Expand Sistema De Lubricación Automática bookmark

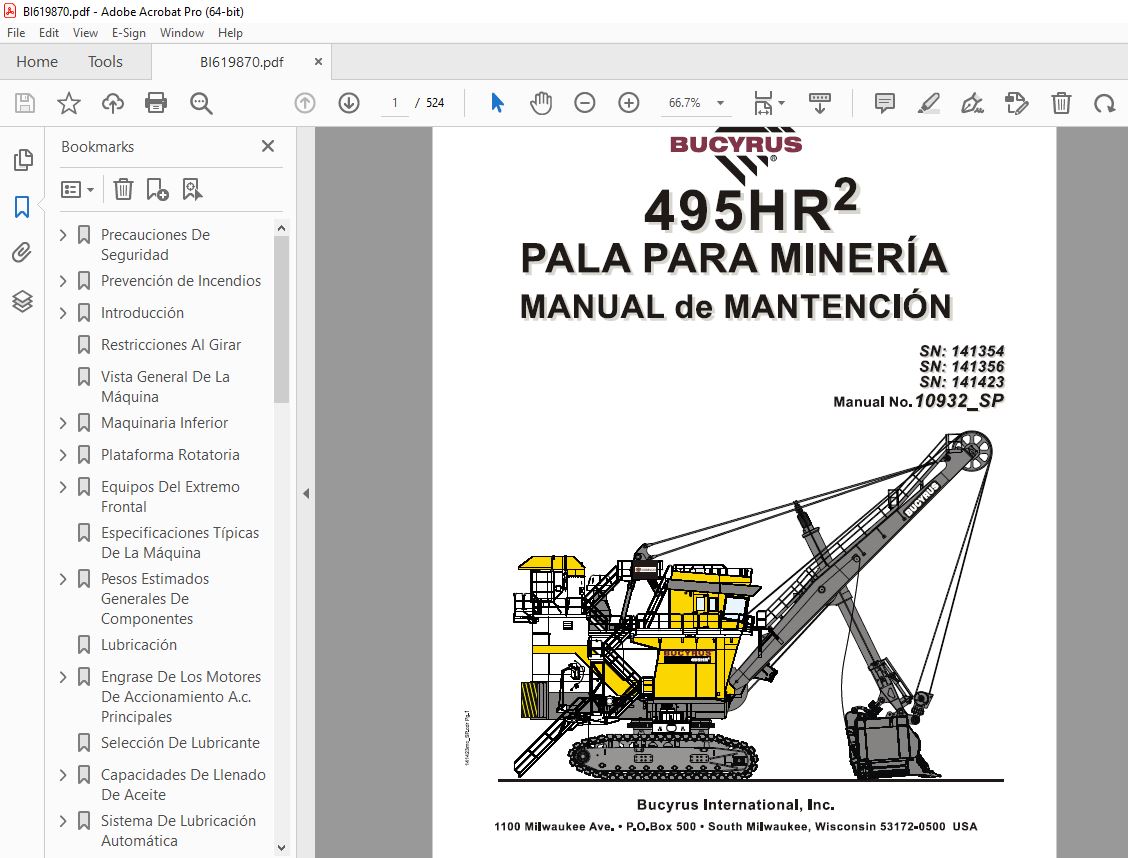(63, 821)
